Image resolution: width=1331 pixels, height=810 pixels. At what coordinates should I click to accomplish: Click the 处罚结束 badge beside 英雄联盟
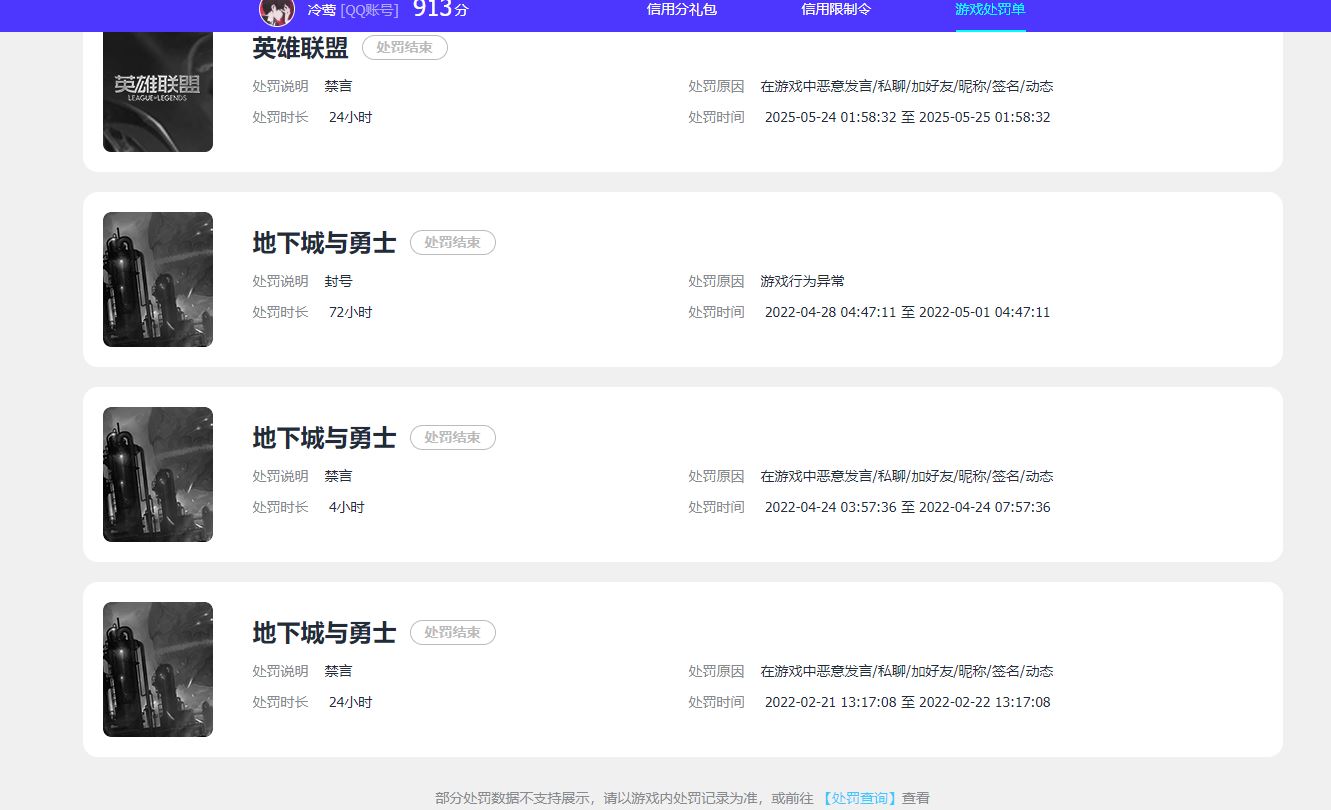click(x=404, y=47)
